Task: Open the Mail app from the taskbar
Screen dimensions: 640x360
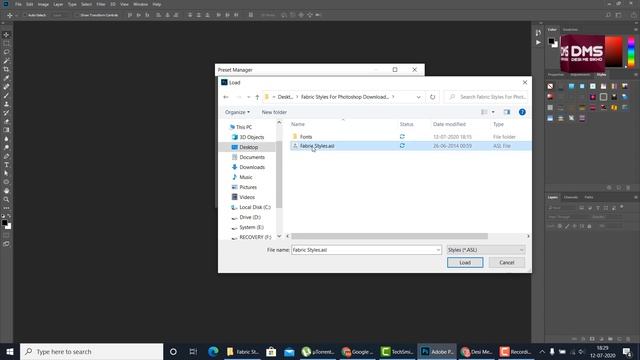Action: tap(289, 351)
